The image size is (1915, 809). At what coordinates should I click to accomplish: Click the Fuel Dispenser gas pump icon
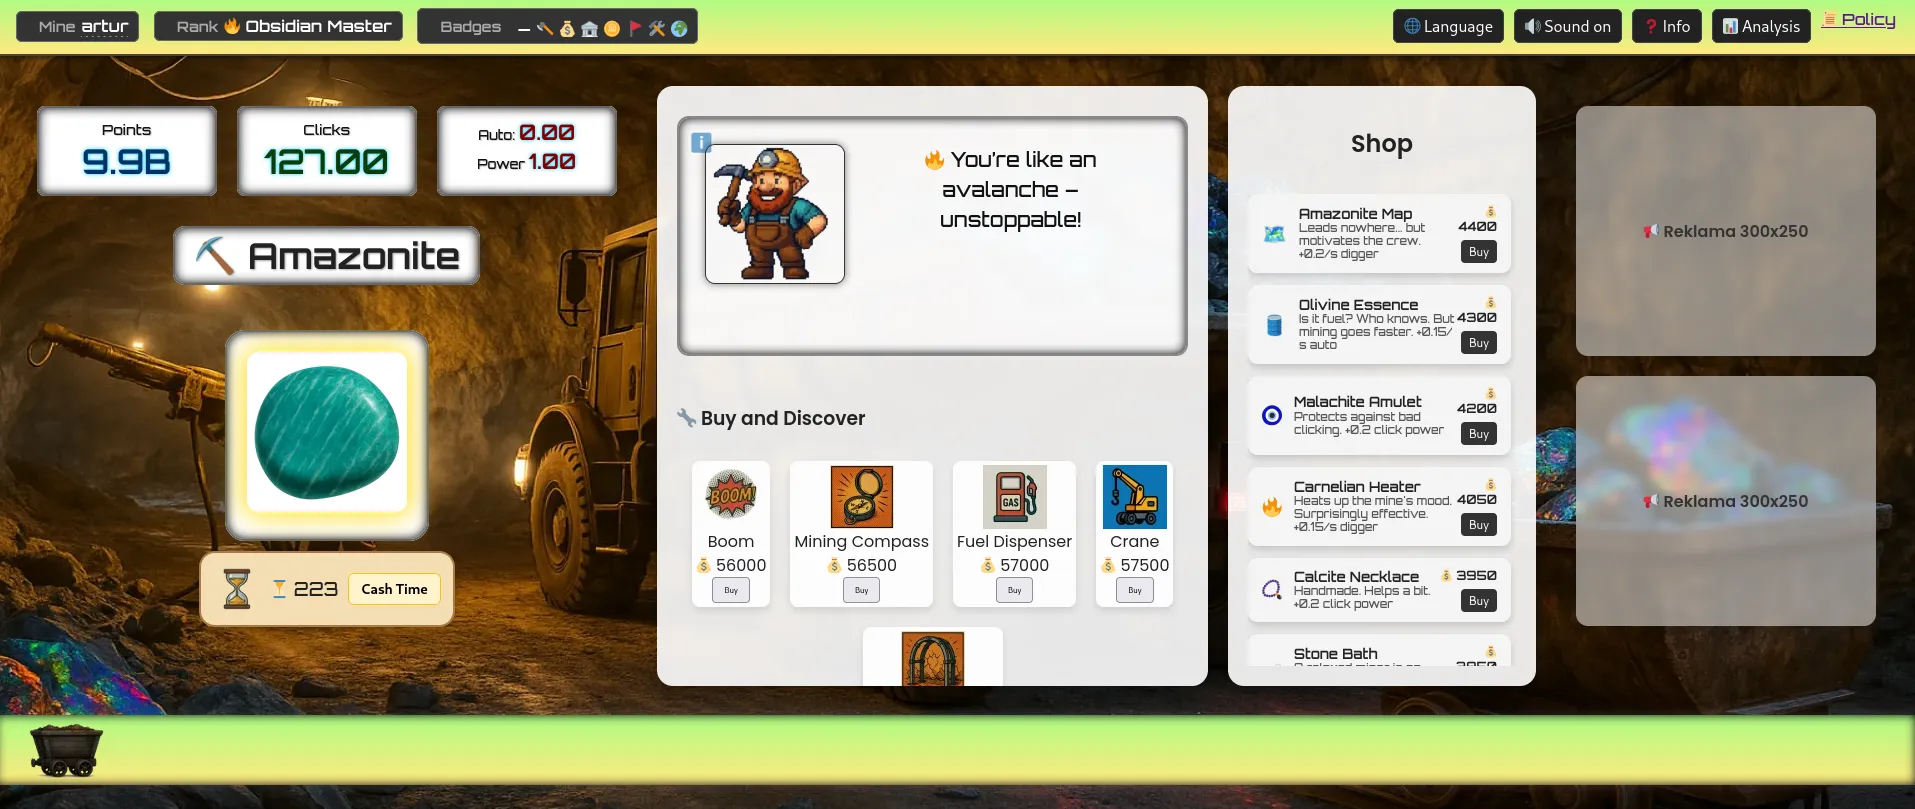[x=1014, y=496]
